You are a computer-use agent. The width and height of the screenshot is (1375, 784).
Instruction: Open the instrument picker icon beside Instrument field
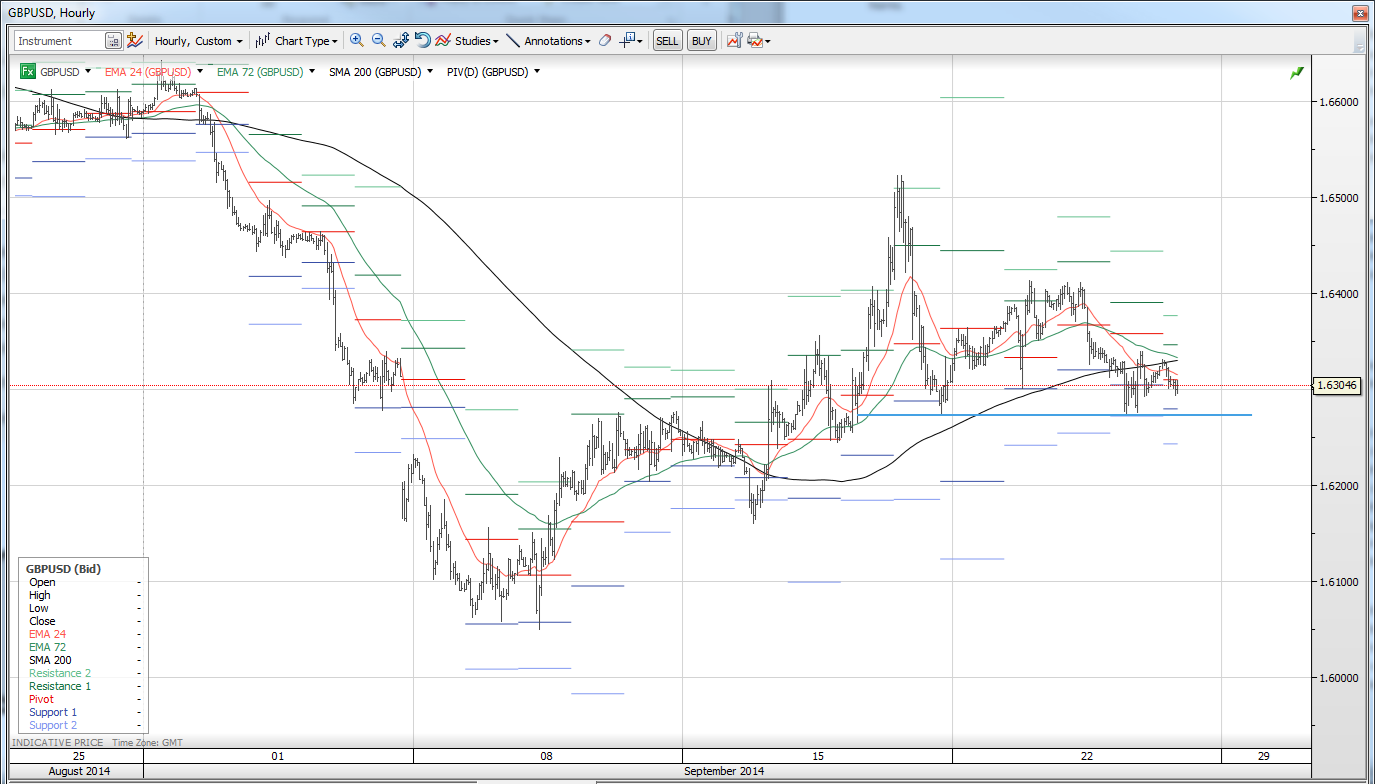coord(113,41)
